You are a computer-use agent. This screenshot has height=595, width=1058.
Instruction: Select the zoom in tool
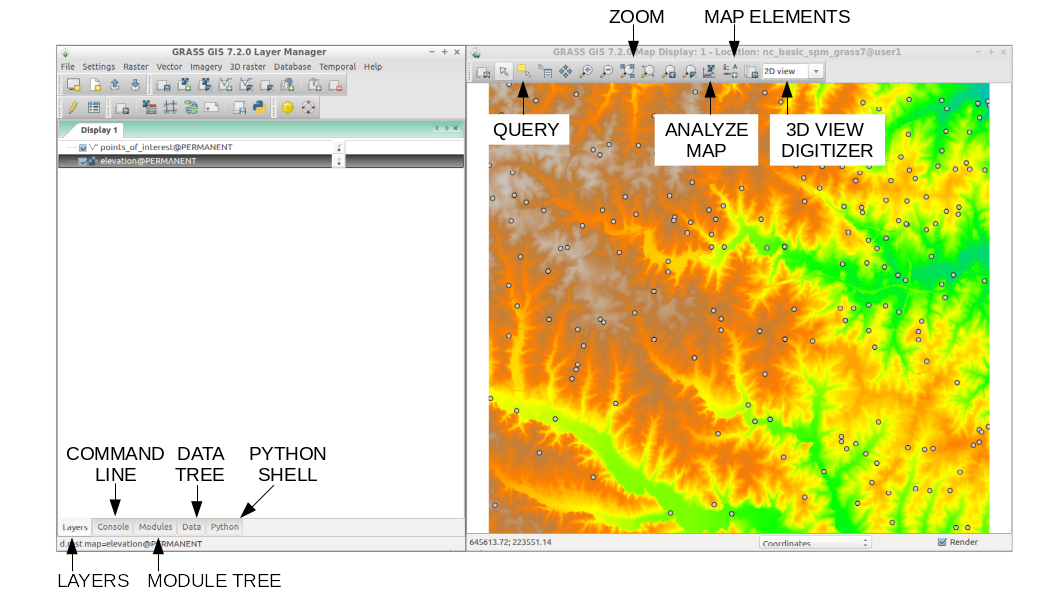(x=586, y=72)
